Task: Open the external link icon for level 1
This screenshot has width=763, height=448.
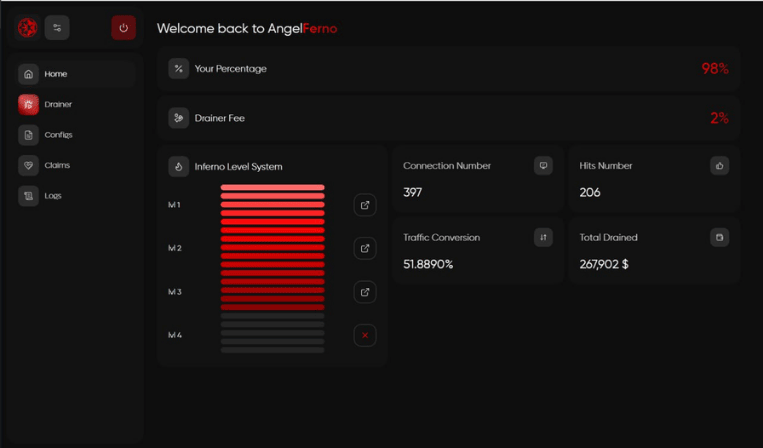Action: coord(365,205)
